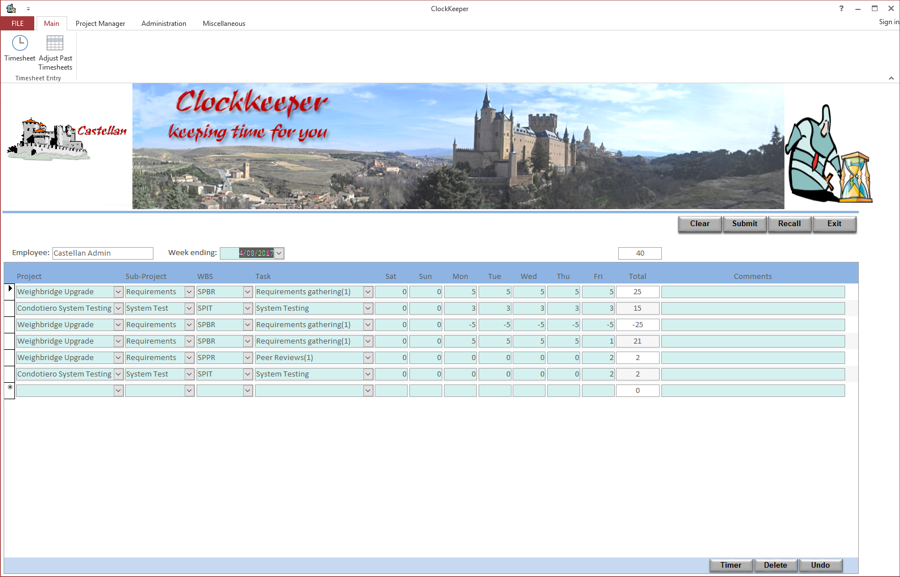Switch to the Main tab

click(x=52, y=24)
